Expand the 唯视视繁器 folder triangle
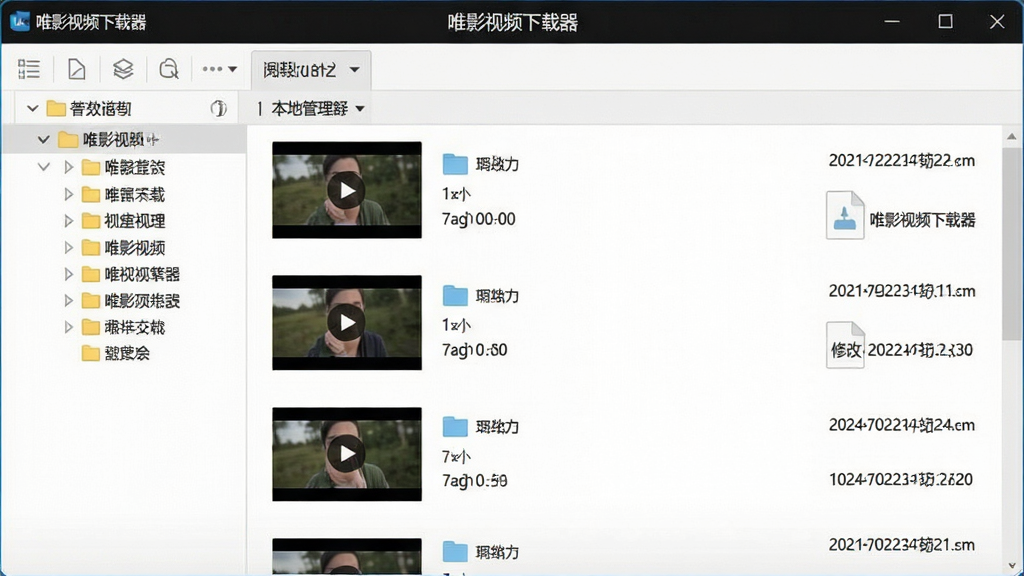 (69, 274)
